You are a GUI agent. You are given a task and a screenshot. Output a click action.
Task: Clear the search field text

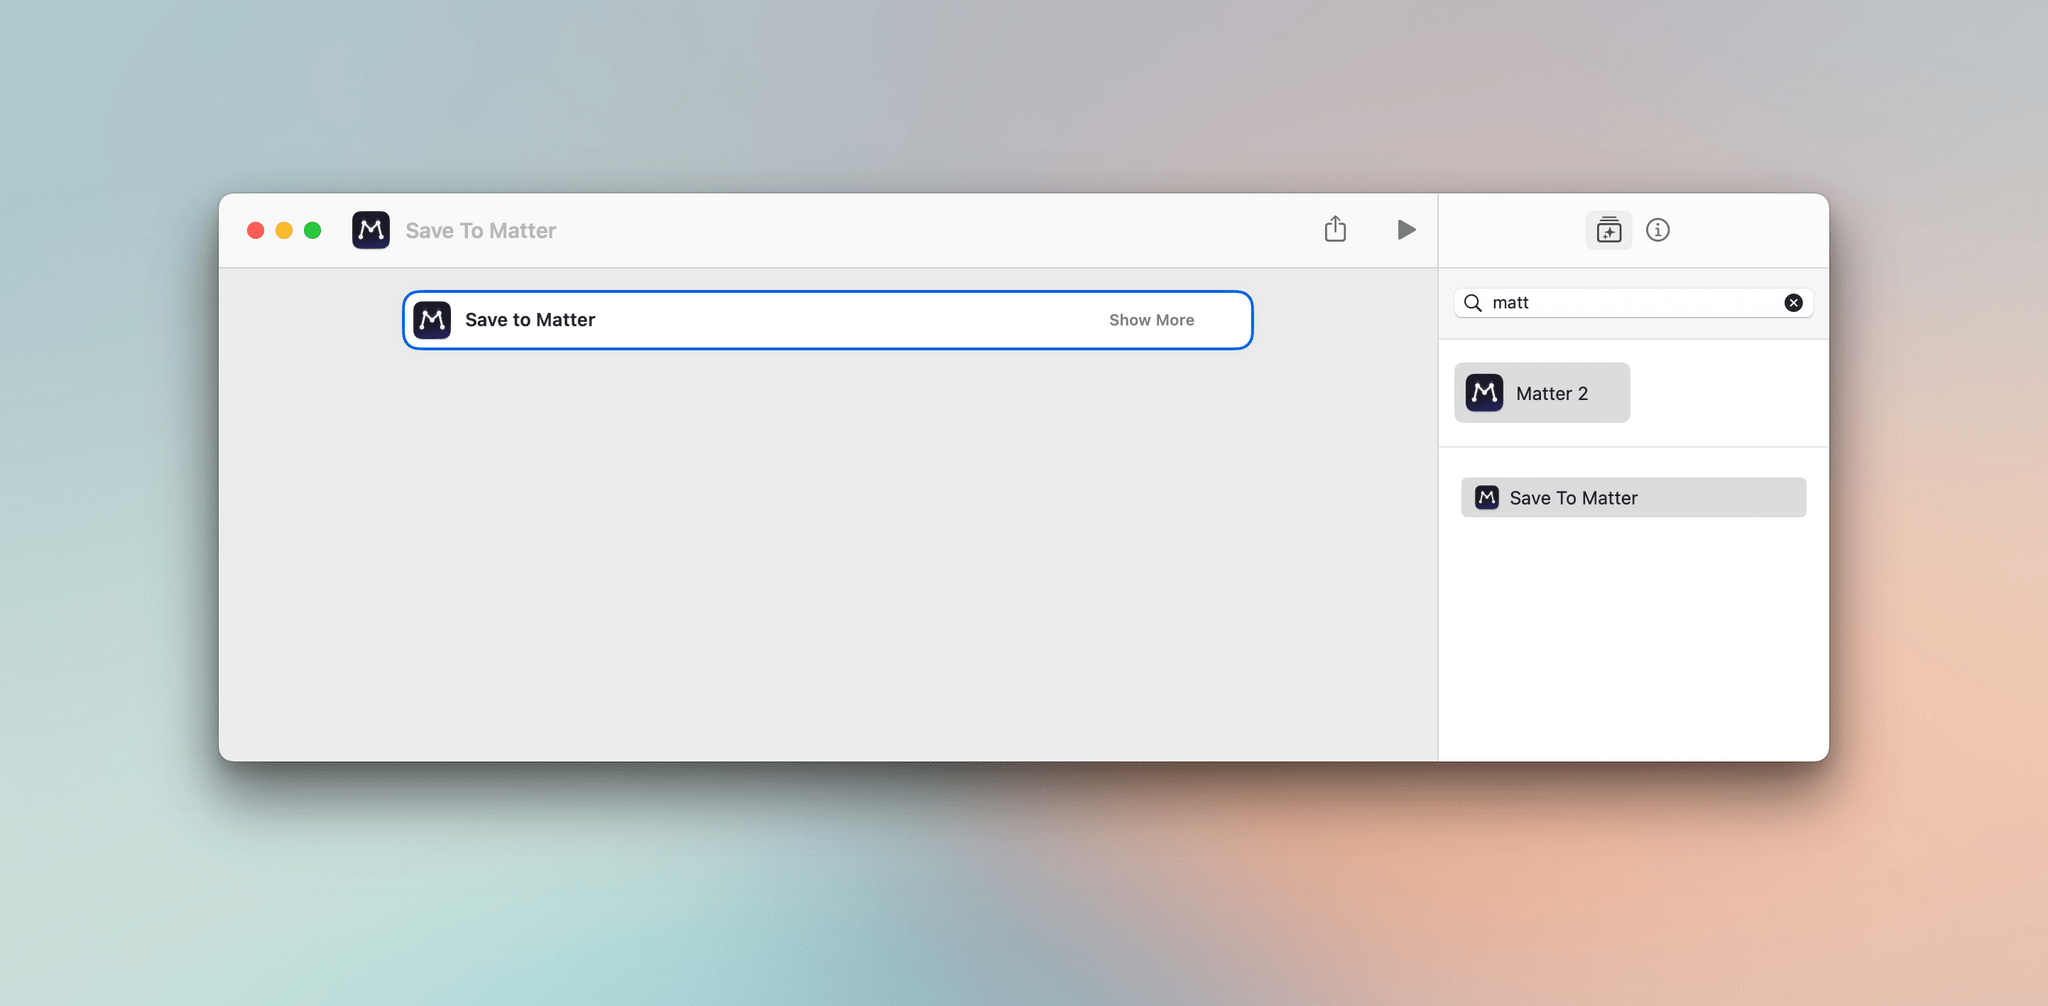[x=1793, y=303]
